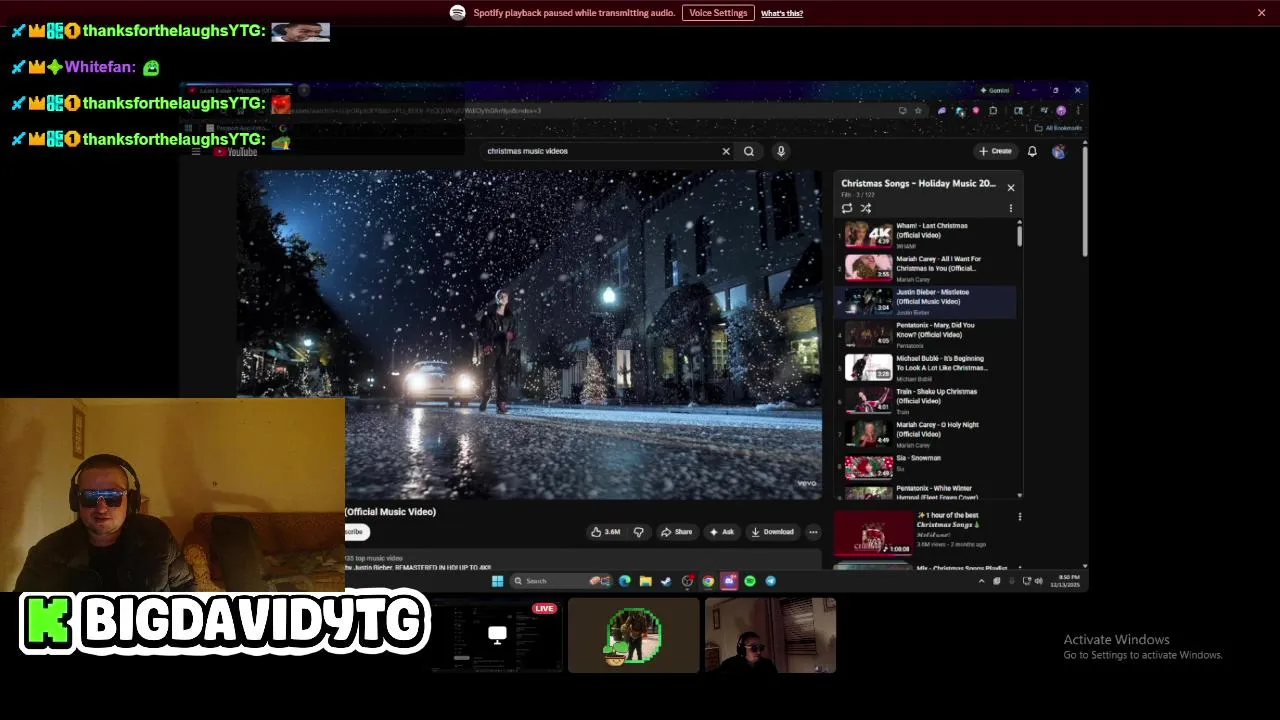Open Microsoft Edge from taskbar
The image size is (1280, 720).
coord(625,581)
